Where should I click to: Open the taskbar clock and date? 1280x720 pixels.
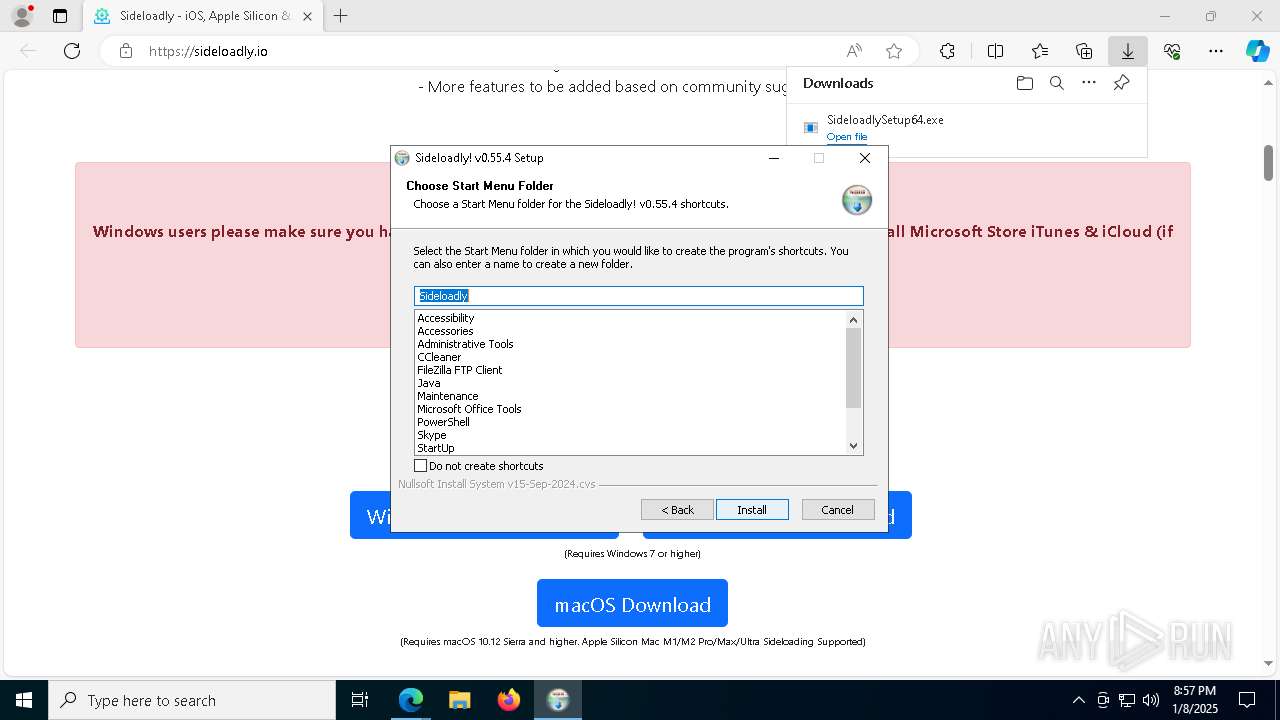(1195, 700)
